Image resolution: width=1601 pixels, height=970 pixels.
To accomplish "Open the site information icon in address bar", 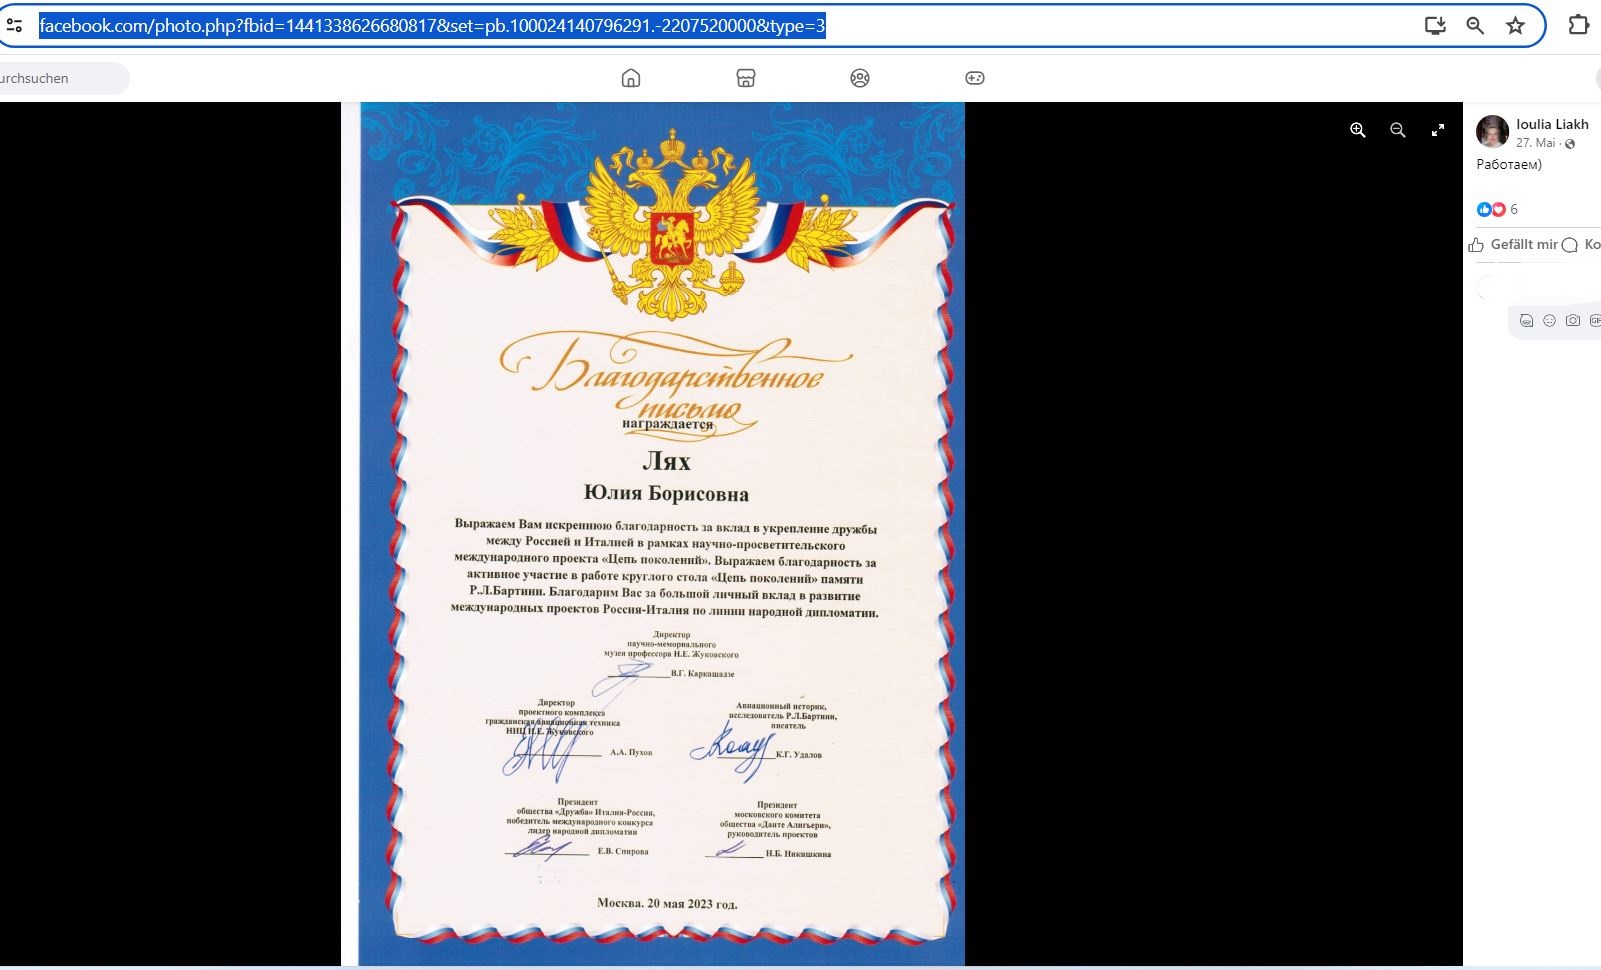I will click(13, 26).
